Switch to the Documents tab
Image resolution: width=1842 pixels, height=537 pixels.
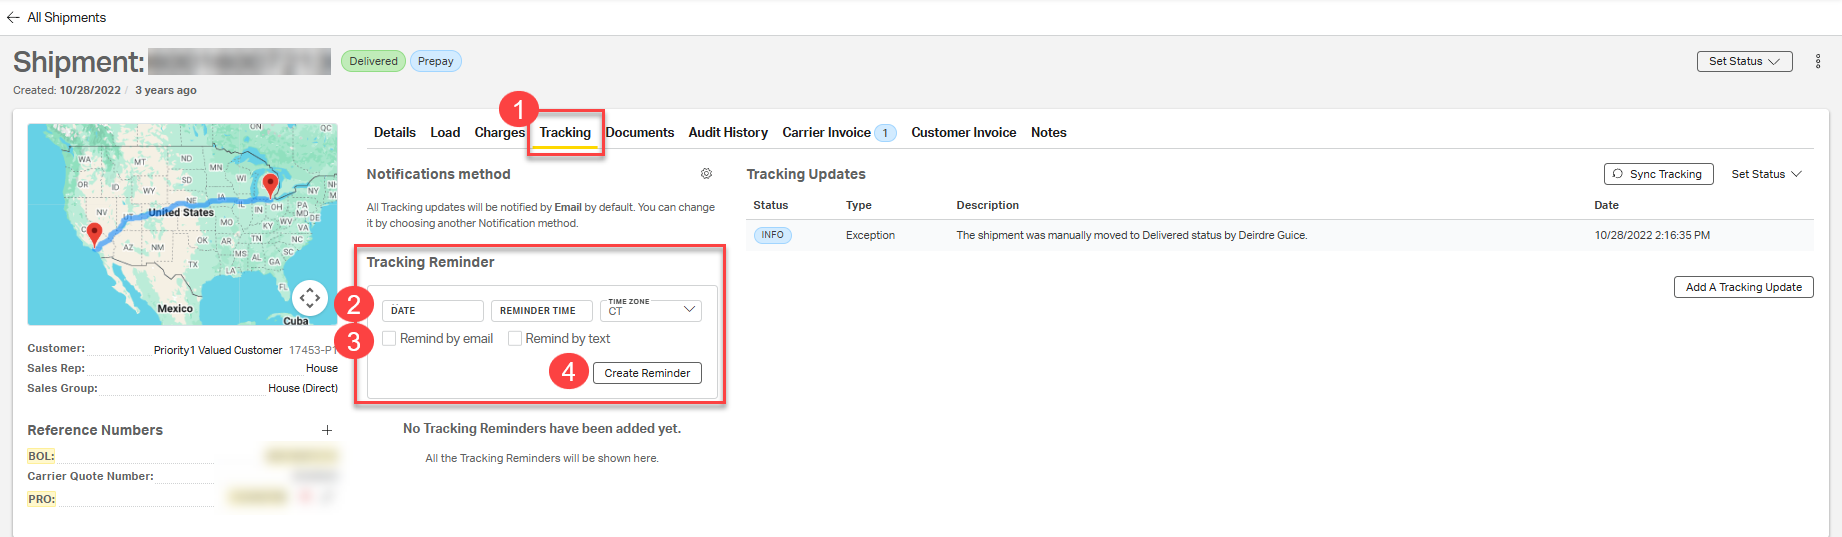coord(640,132)
